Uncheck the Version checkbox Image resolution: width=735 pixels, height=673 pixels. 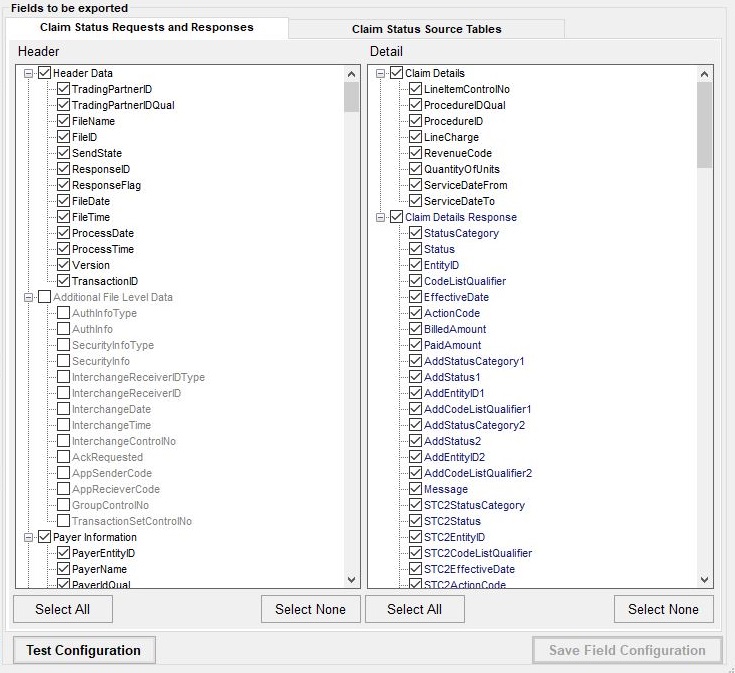(x=63, y=265)
